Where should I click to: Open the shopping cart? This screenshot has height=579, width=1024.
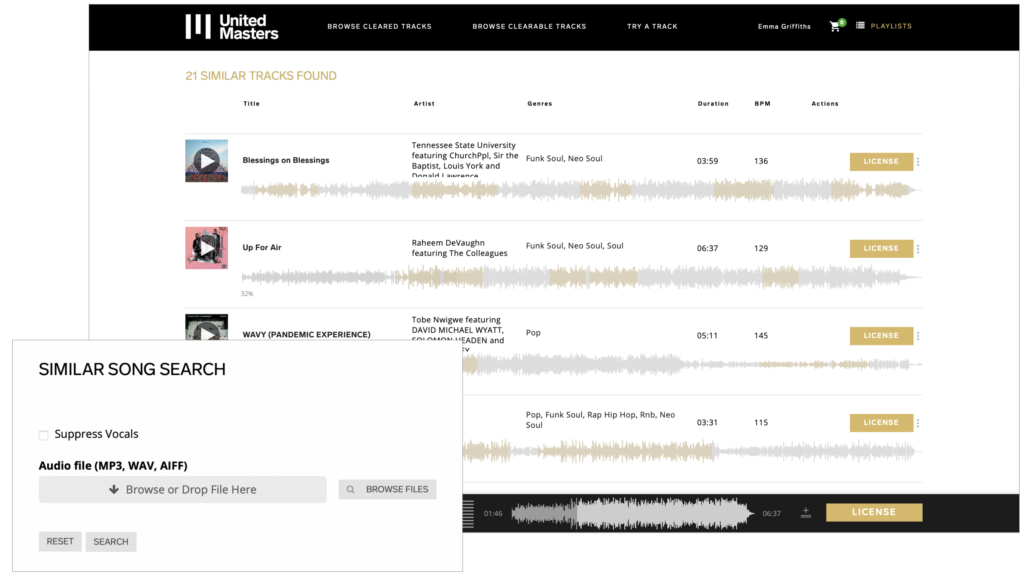[835, 26]
